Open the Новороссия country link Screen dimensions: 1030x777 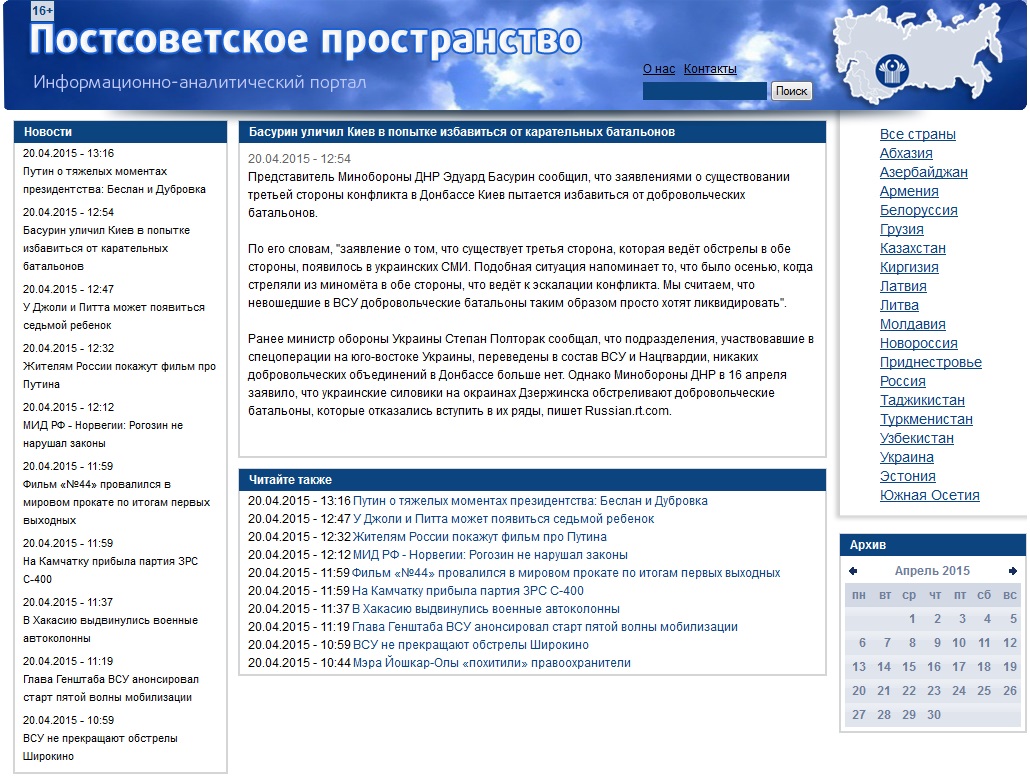pyautogui.click(x=918, y=344)
